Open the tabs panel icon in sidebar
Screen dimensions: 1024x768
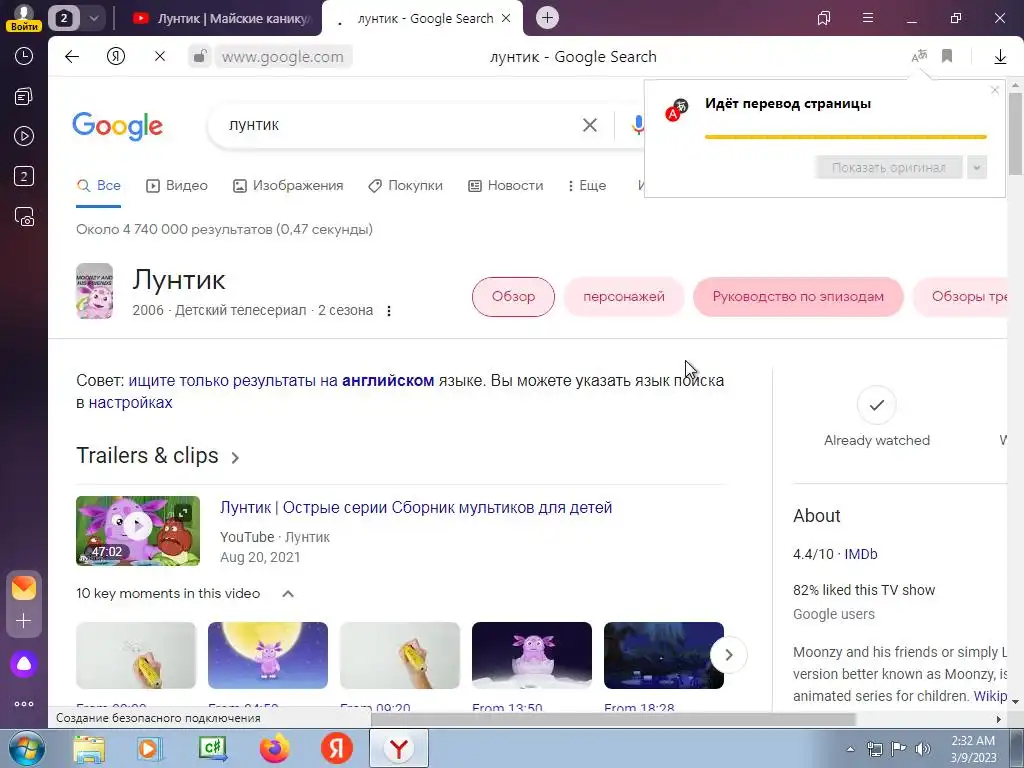[24, 97]
